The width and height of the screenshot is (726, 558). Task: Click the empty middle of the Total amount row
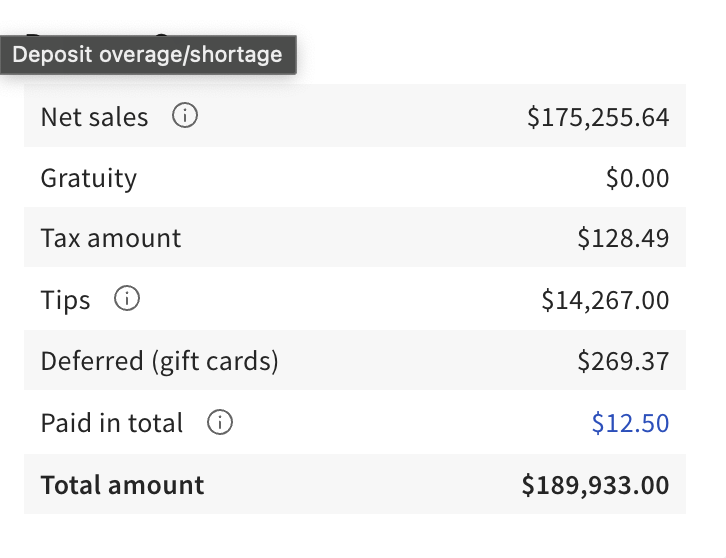pos(360,485)
